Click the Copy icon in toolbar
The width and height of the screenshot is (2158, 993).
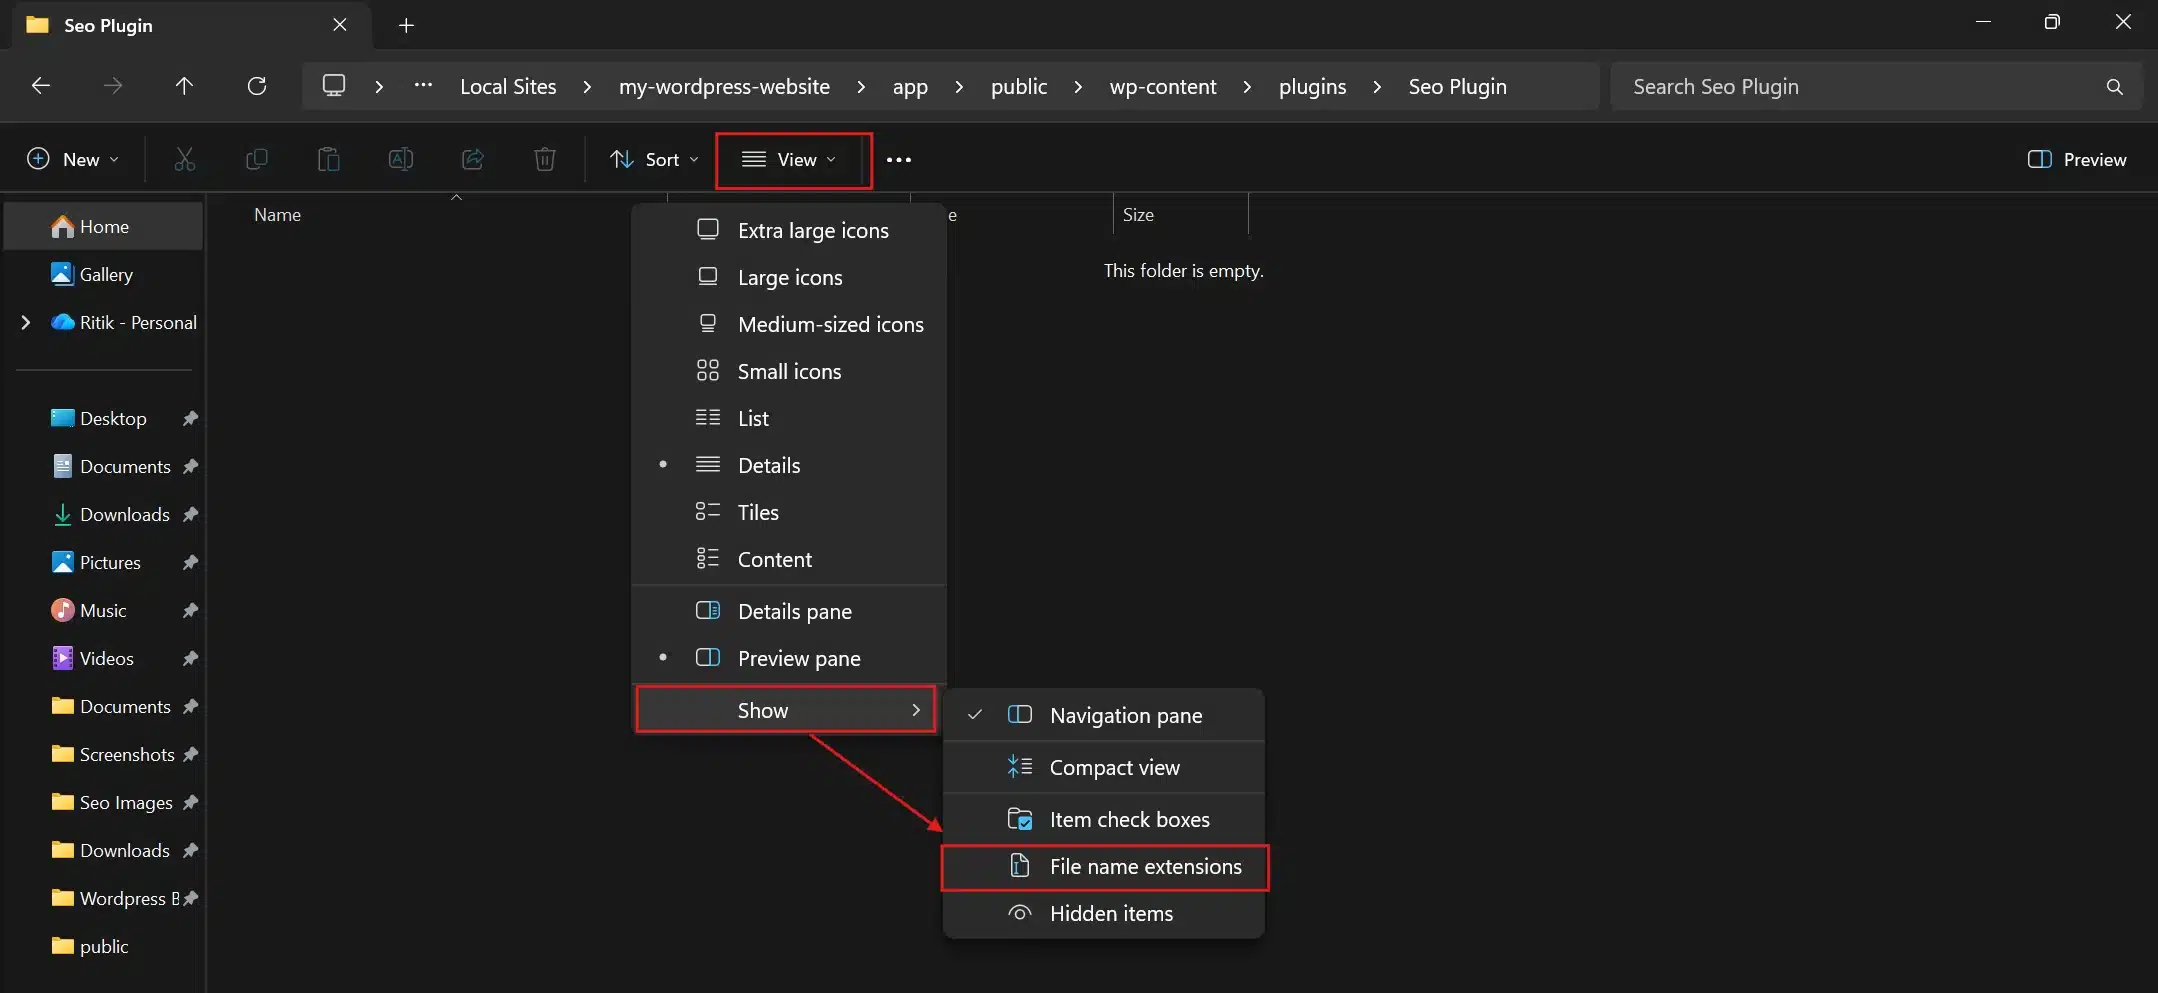(257, 159)
